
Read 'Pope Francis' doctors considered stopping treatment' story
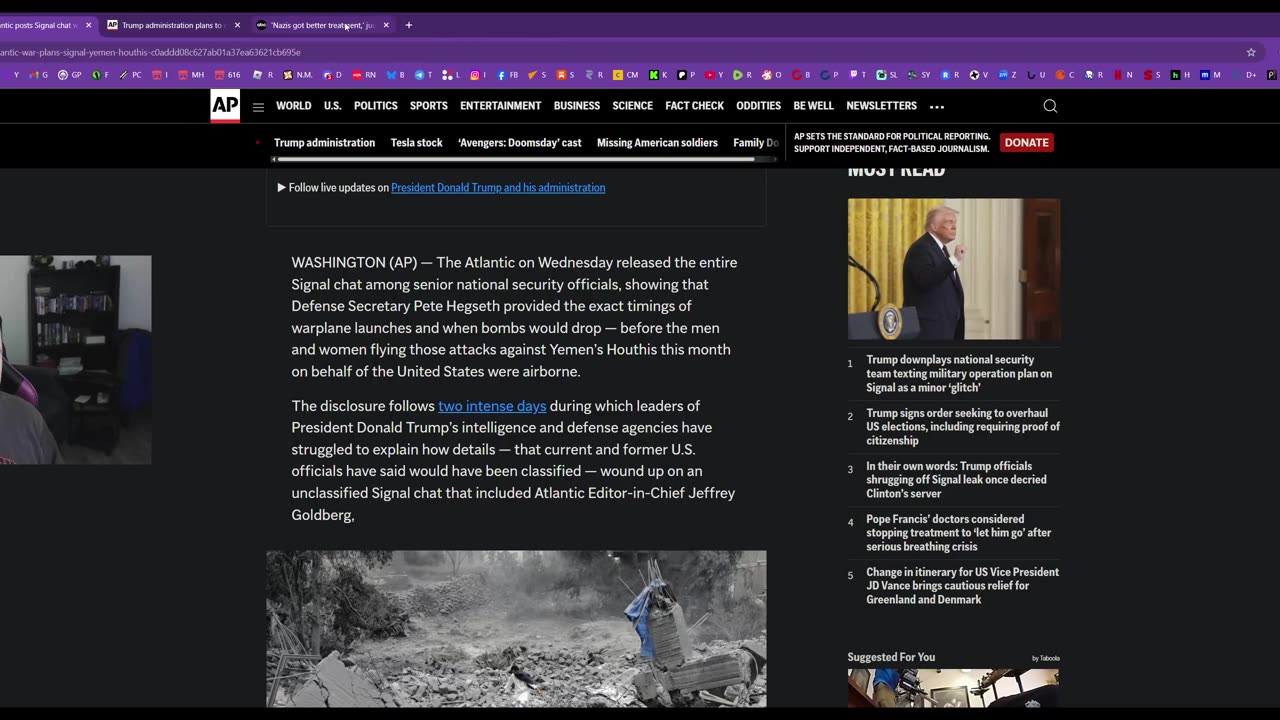point(958,532)
